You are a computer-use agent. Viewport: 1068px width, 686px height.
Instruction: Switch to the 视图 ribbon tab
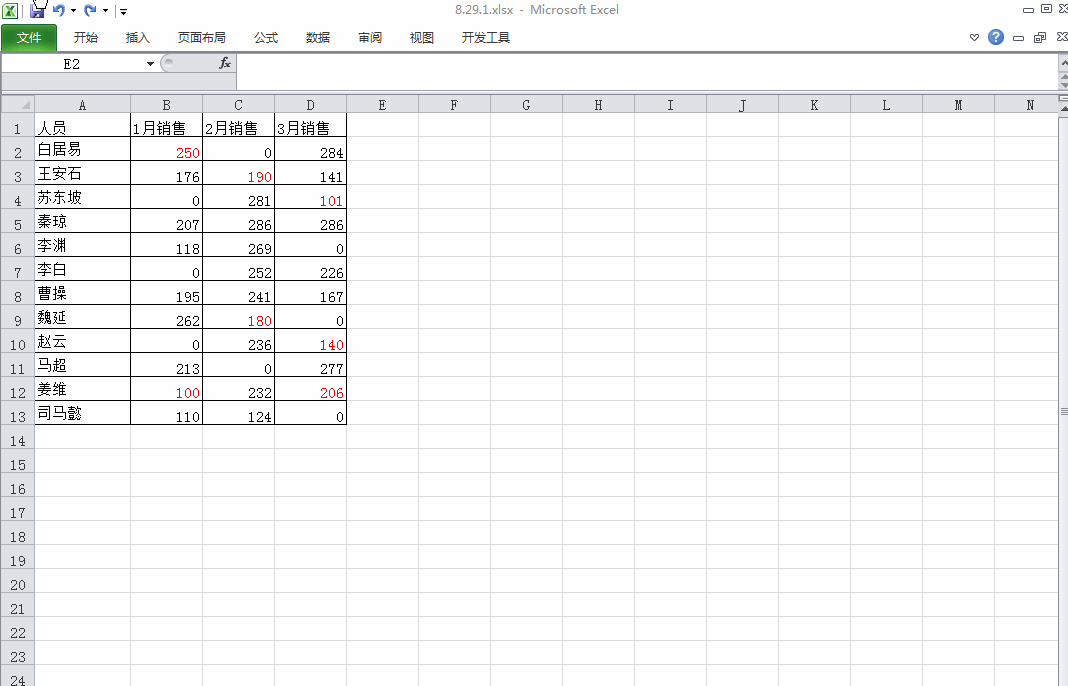point(422,37)
